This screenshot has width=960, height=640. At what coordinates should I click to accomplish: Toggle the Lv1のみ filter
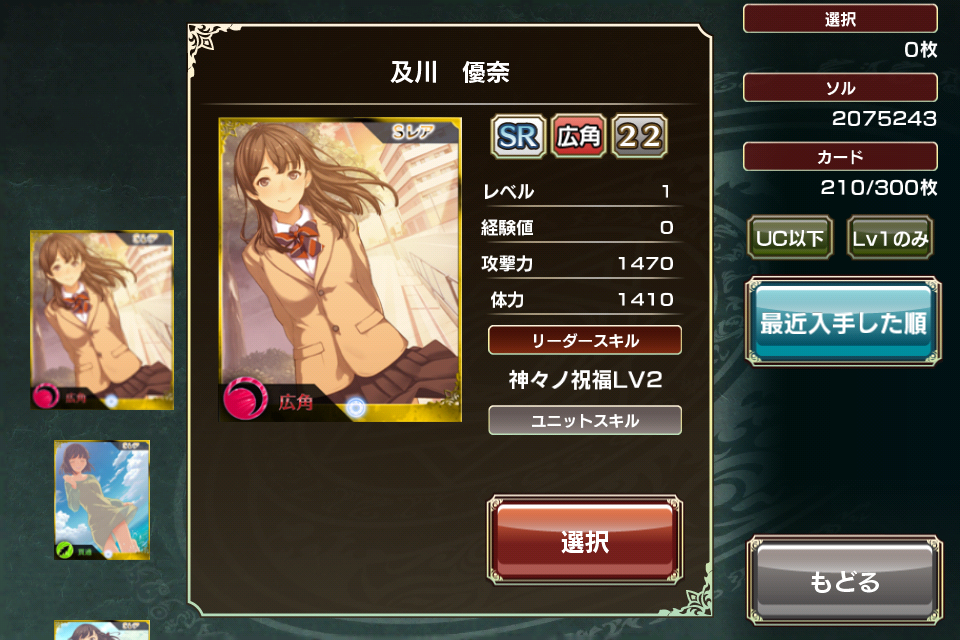click(x=890, y=238)
